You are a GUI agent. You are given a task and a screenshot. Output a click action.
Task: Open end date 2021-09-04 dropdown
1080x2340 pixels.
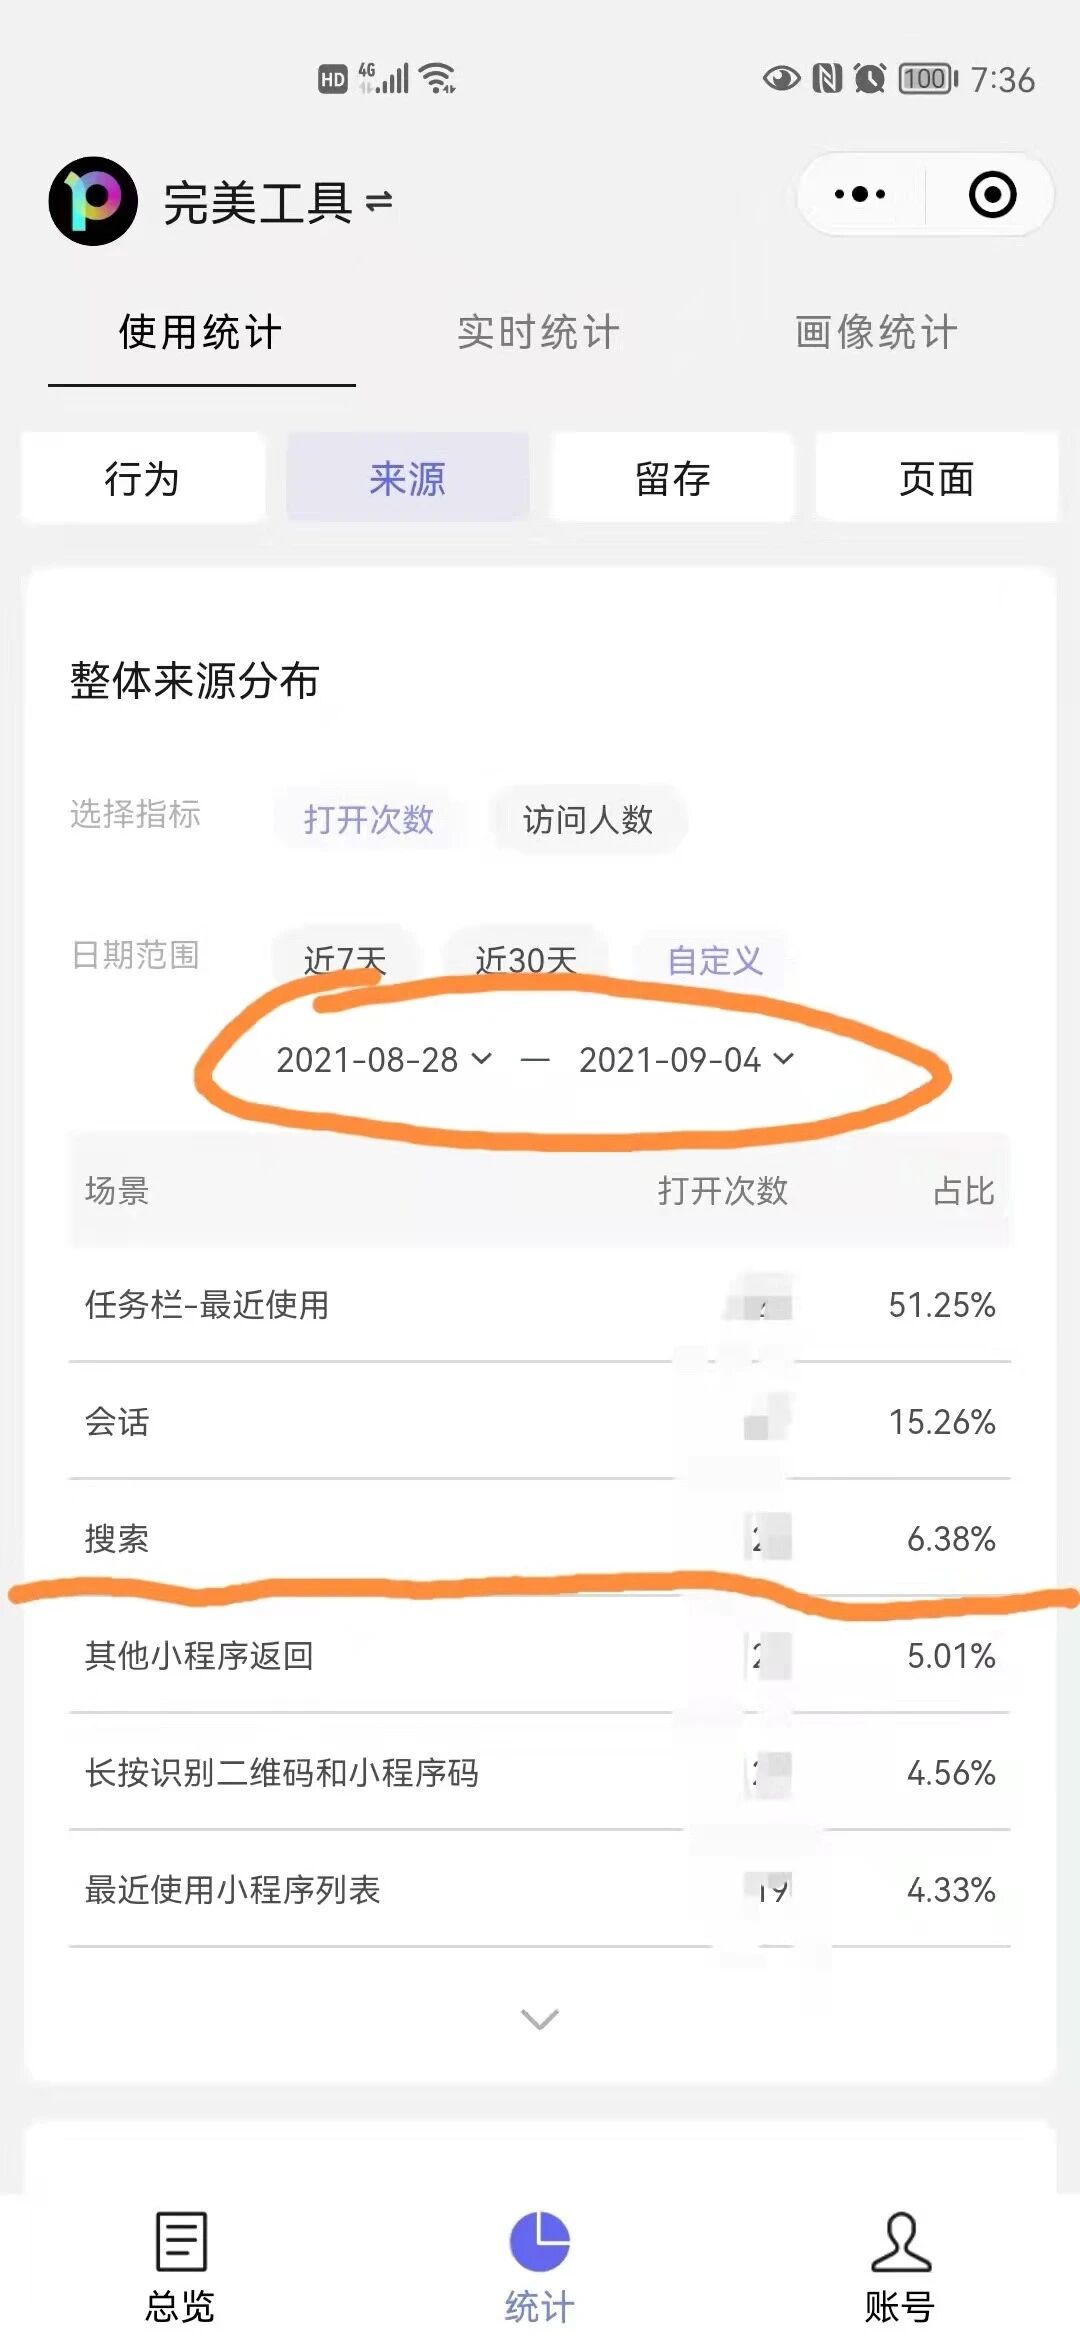click(687, 1059)
